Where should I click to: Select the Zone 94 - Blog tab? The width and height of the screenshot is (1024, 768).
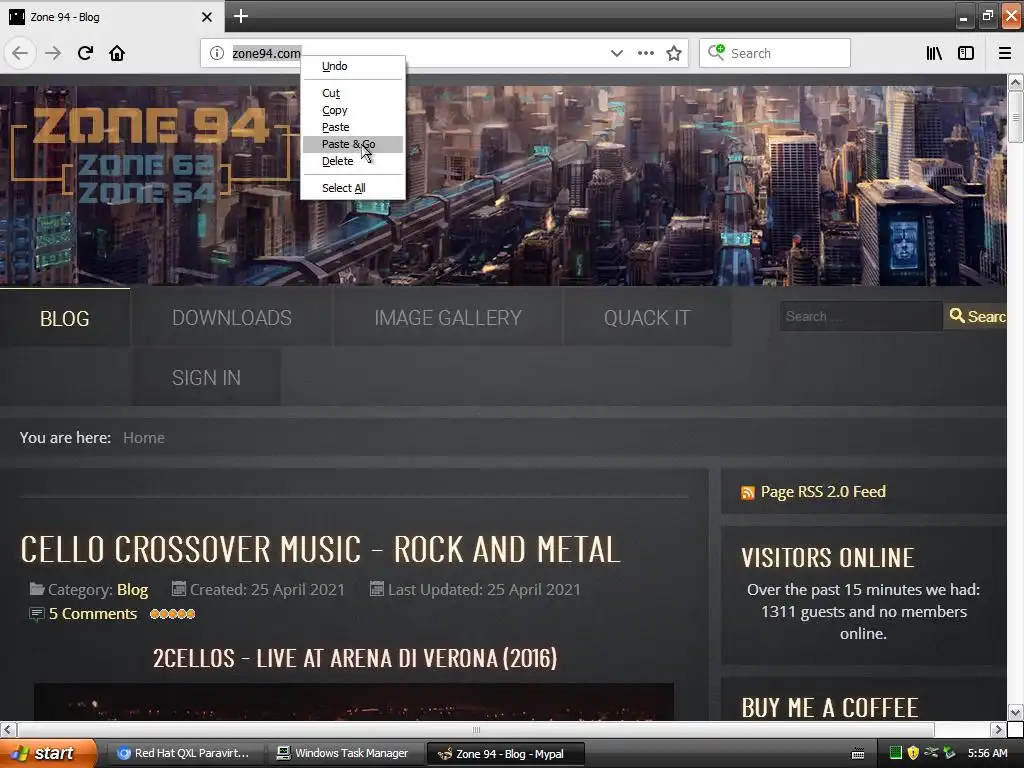111,17
